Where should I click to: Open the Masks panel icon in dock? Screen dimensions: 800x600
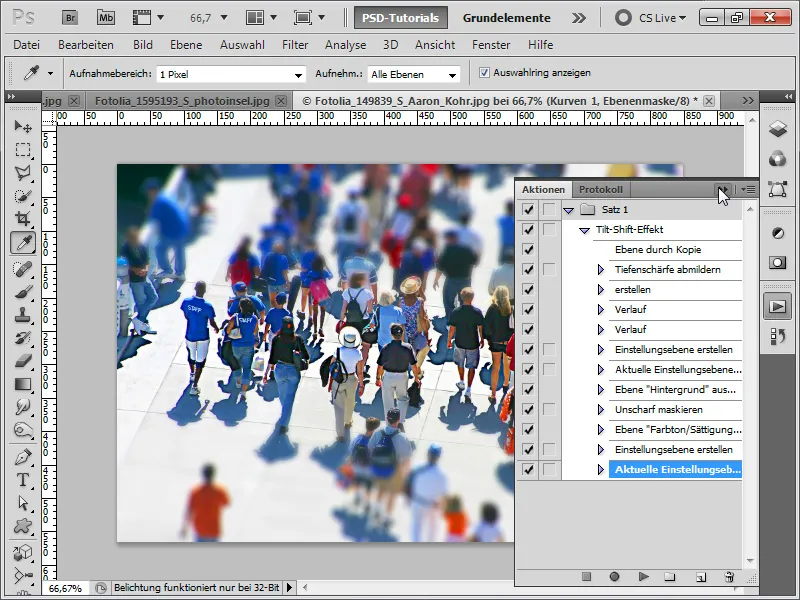[x=778, y=263]
